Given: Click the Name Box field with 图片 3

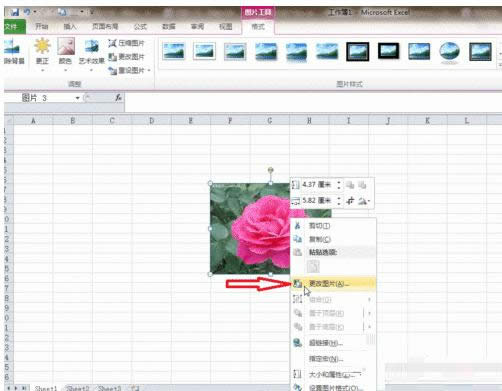Looking at the screenshot, I should click(x=40, y=98).
